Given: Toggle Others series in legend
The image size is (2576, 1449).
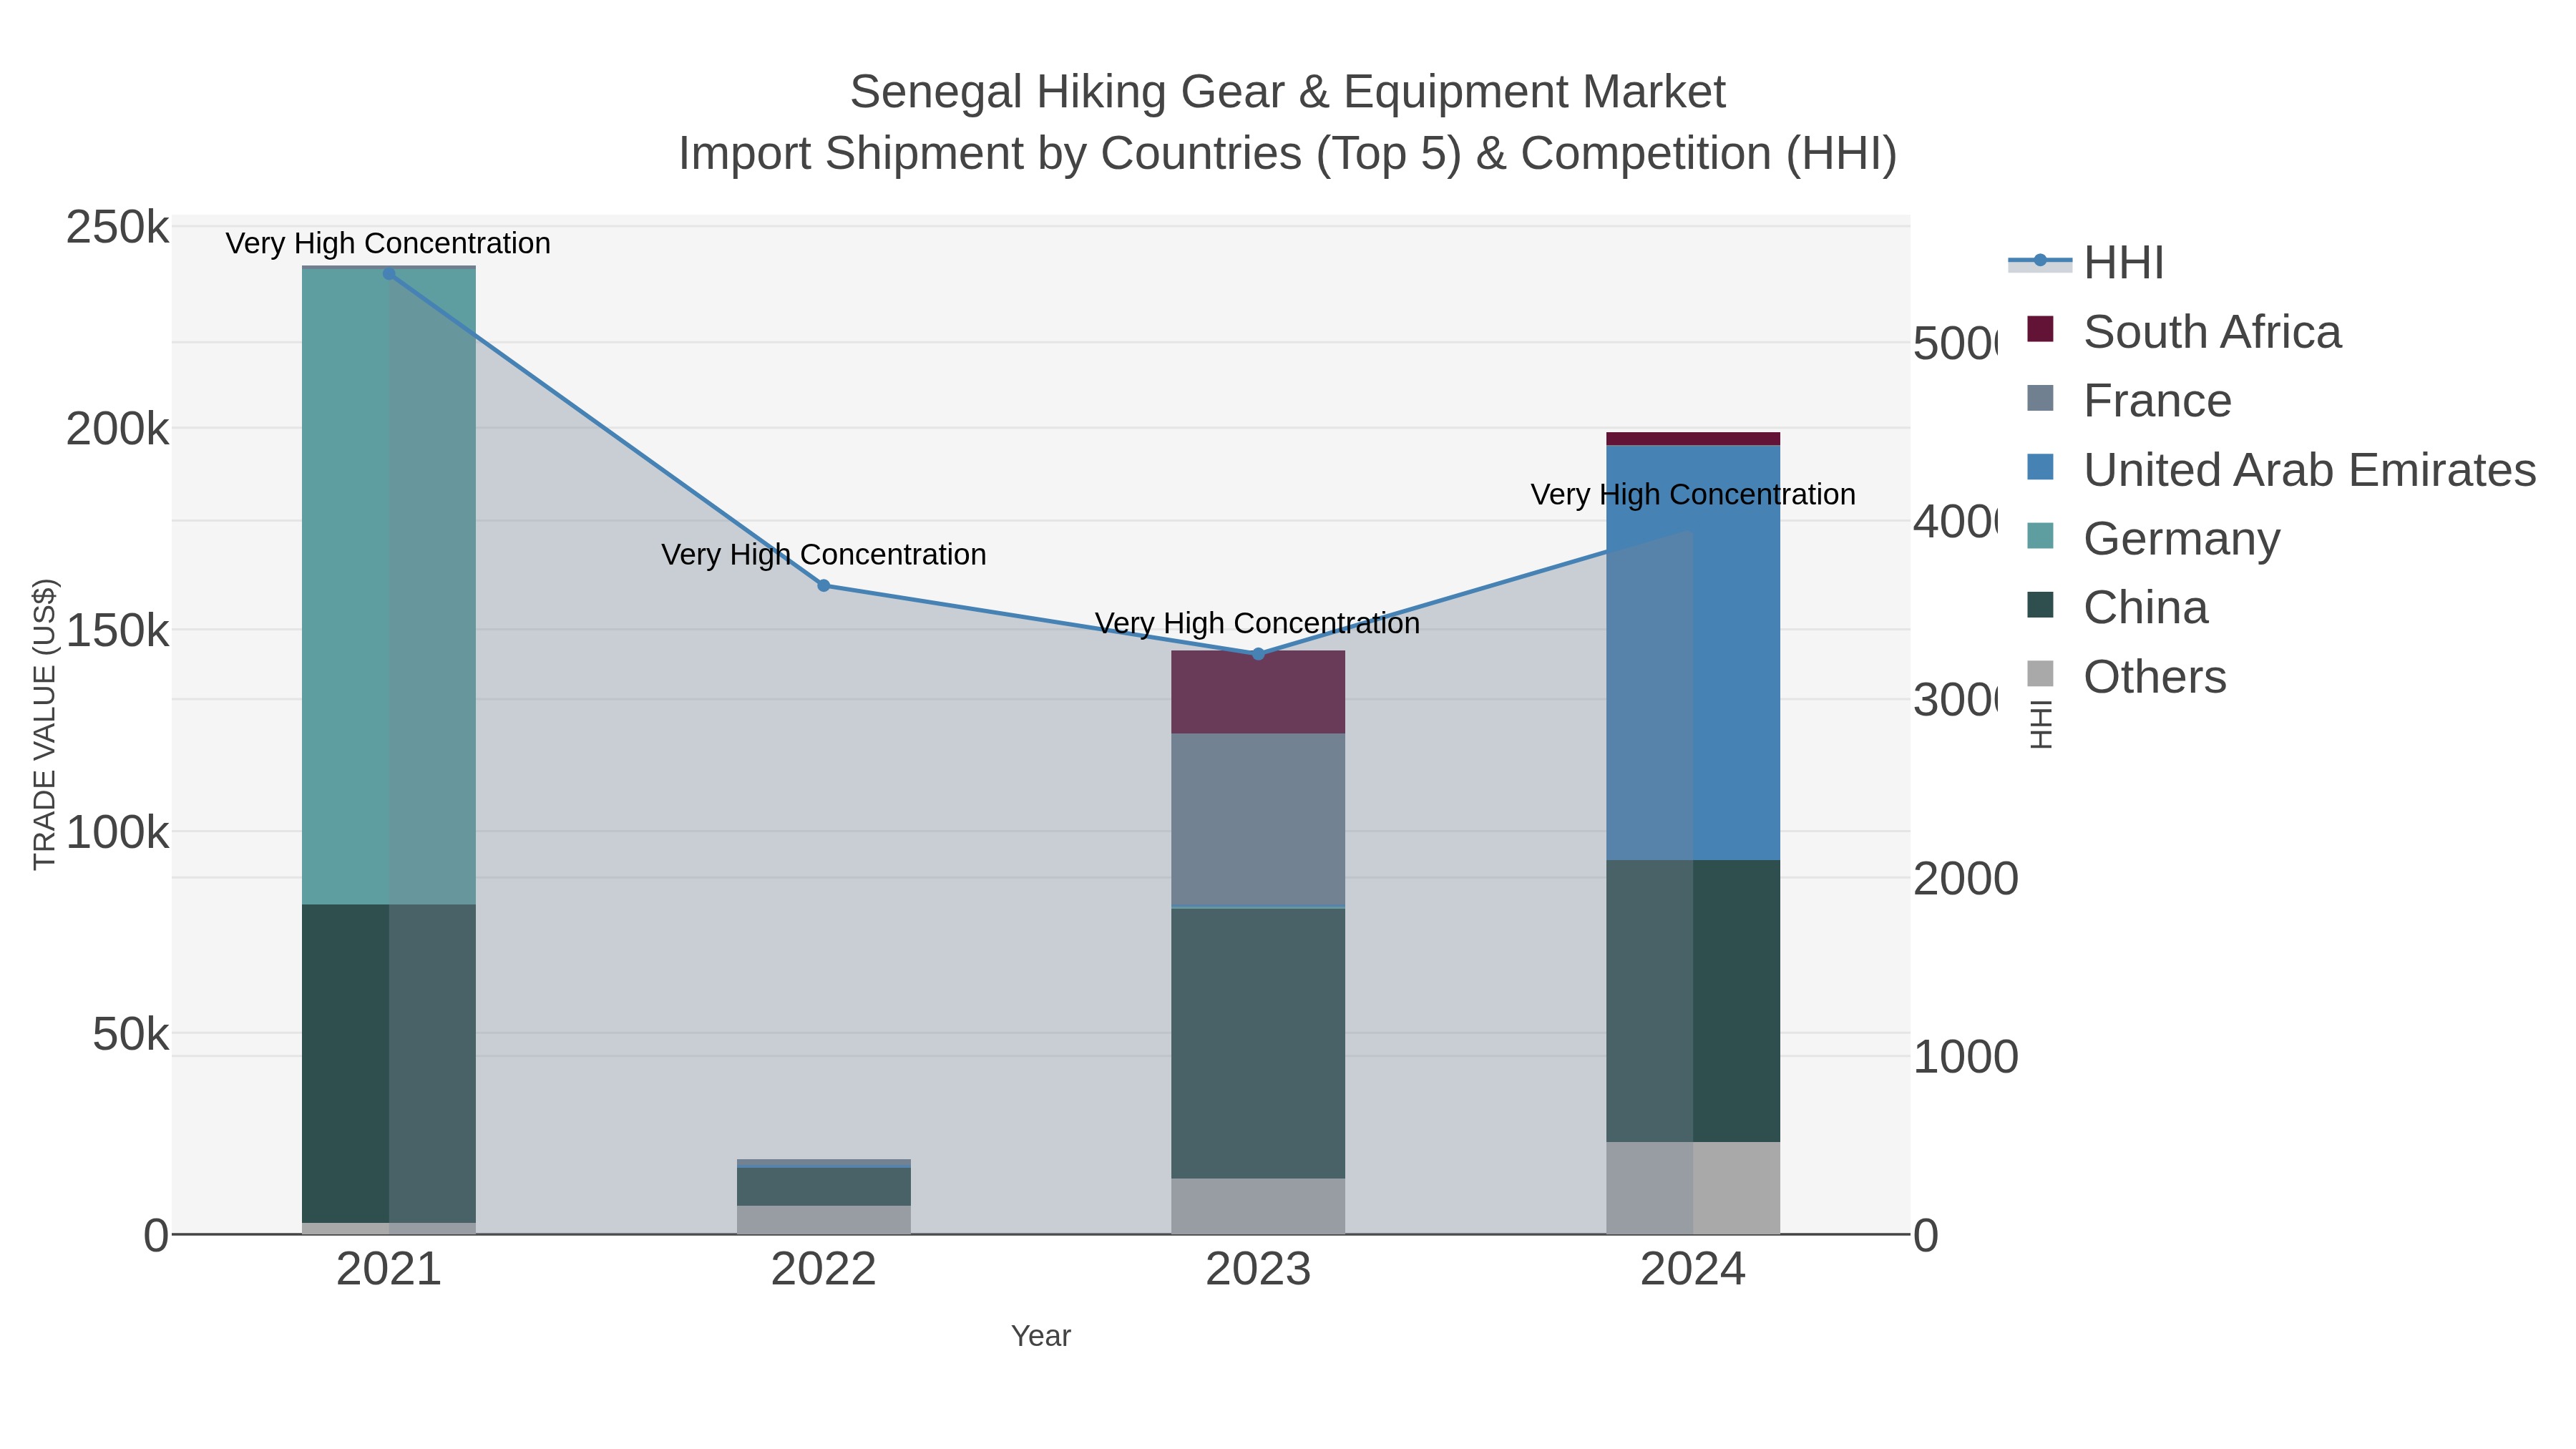Looking at the screenshot, I should coord(2126,676).
